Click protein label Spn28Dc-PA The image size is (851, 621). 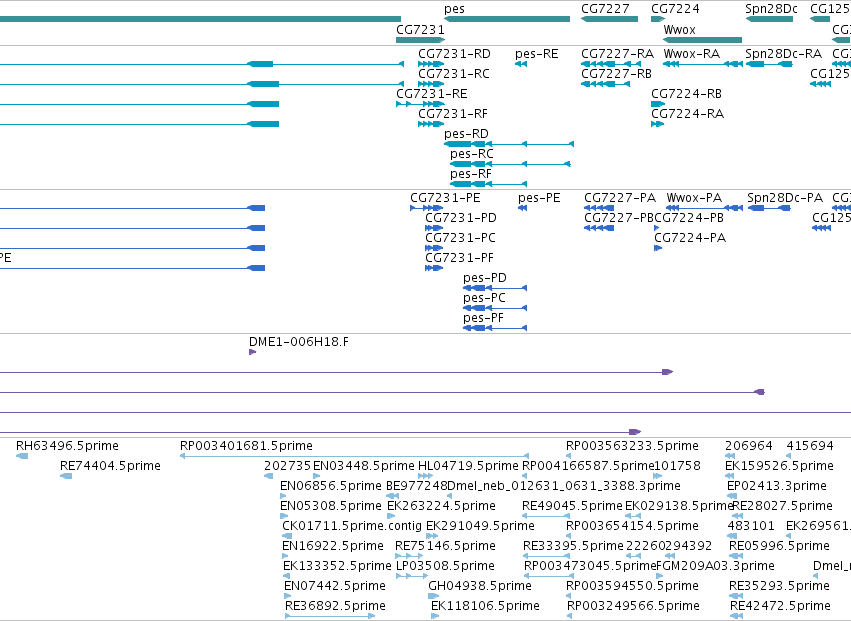coord(785,198)
